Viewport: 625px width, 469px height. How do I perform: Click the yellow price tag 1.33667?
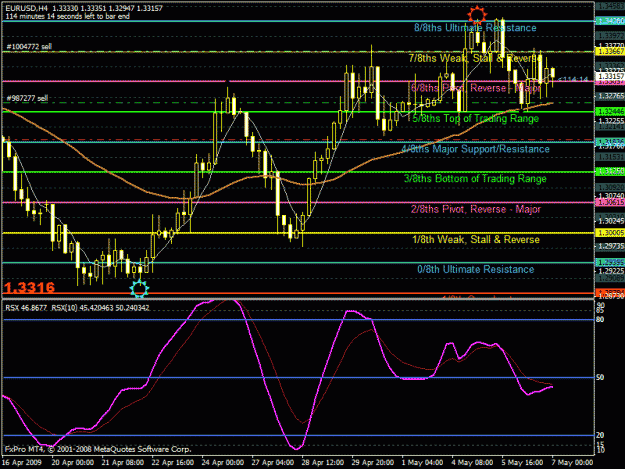click(x=610, y=51)
